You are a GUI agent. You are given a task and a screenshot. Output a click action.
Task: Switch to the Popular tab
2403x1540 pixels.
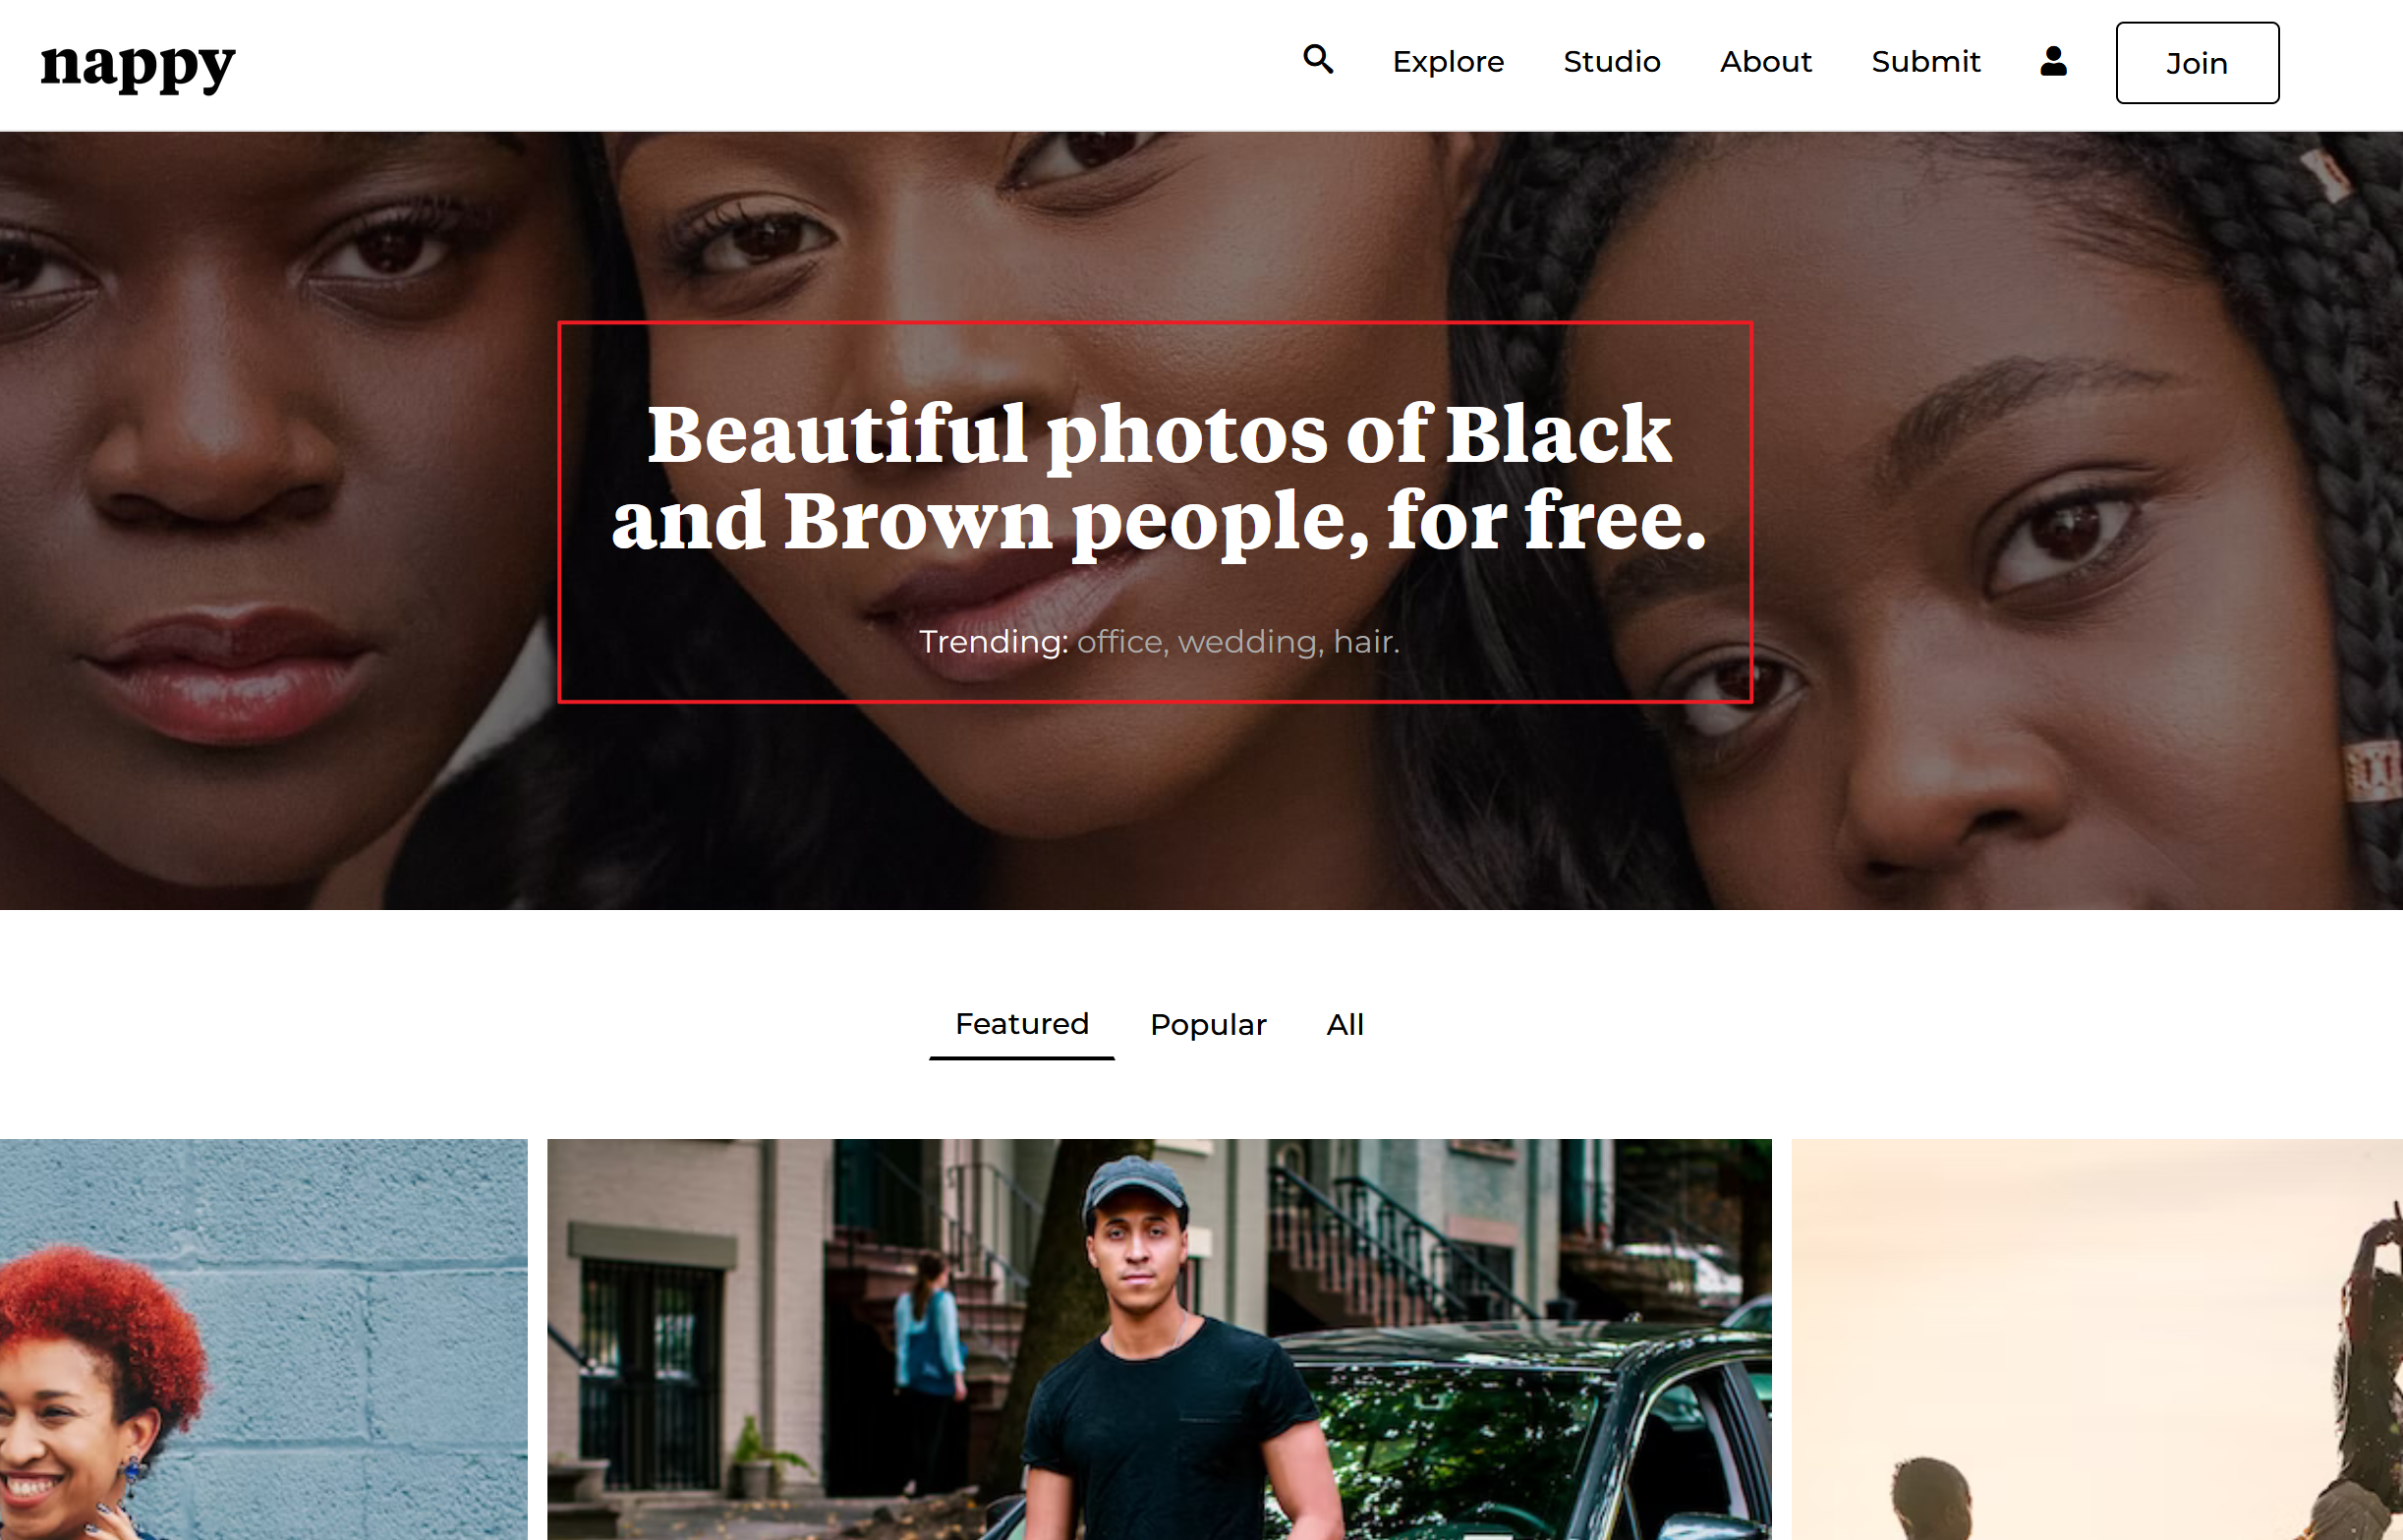click(x=1208, y=1025)
